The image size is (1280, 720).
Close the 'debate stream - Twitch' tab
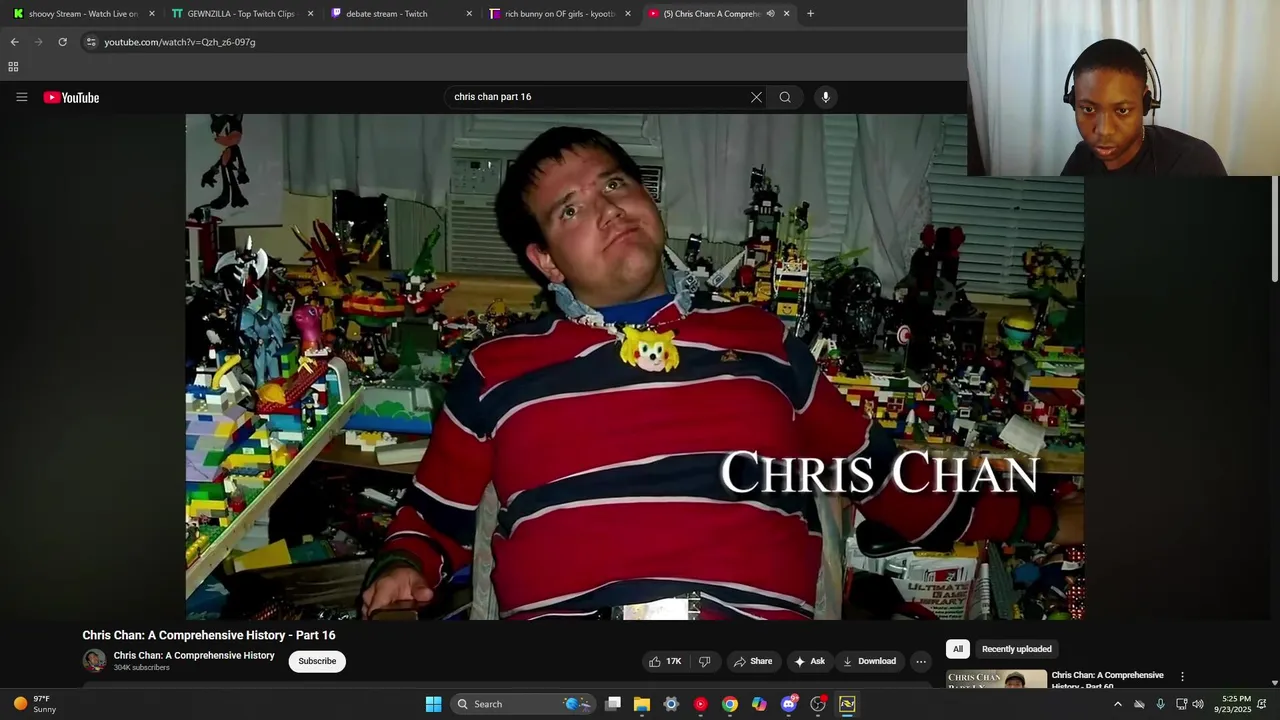click(469, 14)
